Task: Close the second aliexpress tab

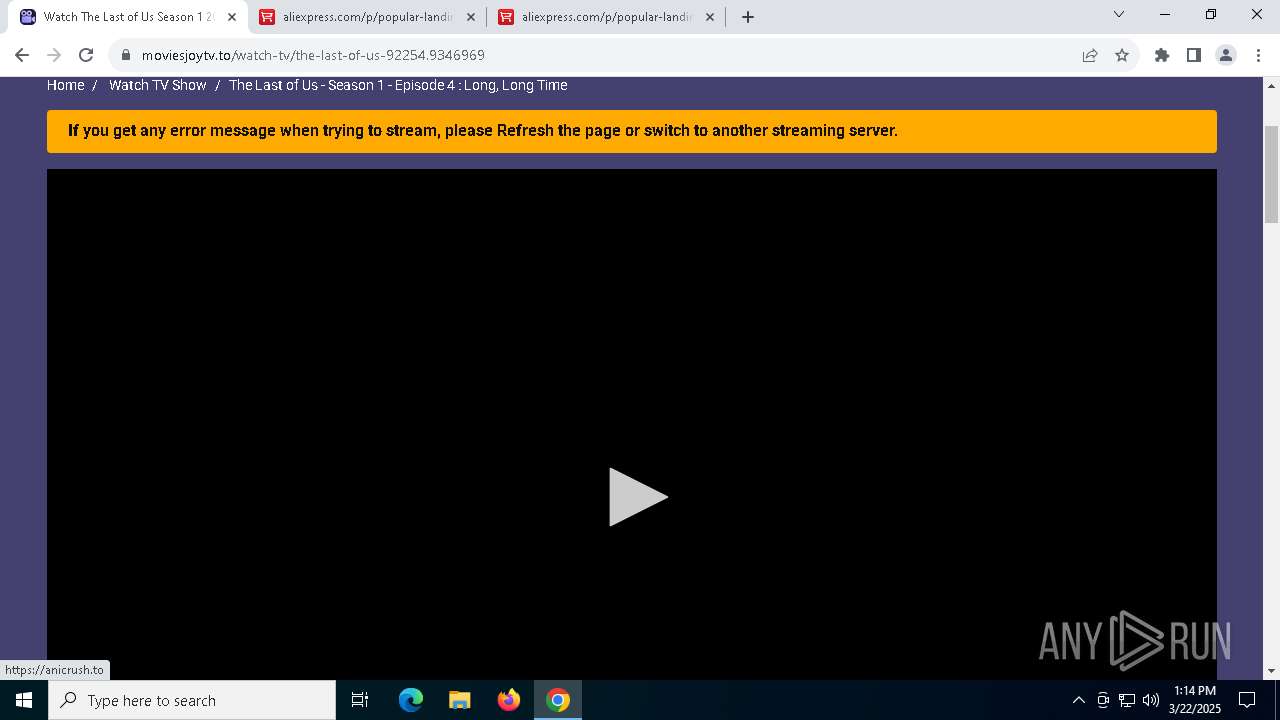Action: [x=710, y=17]
